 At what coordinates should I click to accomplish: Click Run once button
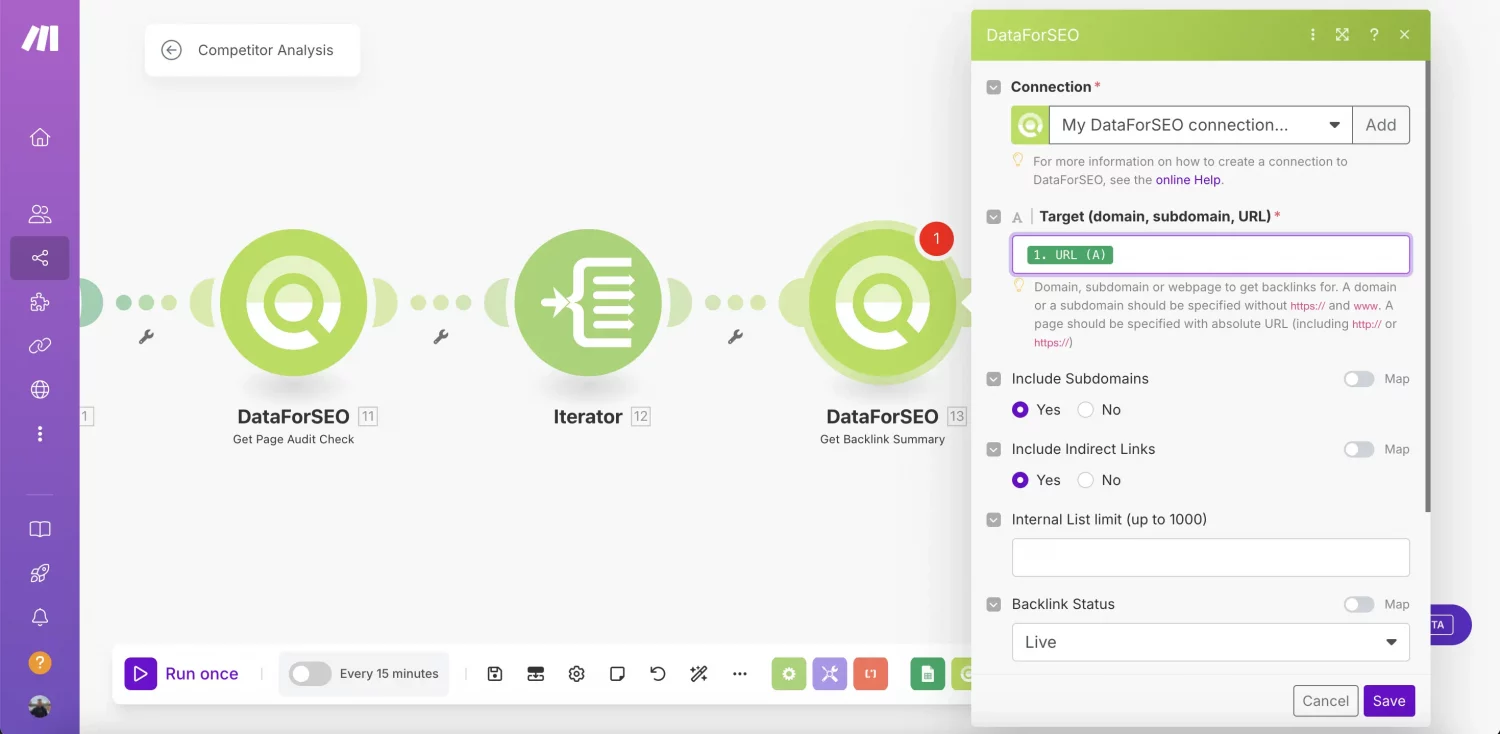(x=182, y=674)
